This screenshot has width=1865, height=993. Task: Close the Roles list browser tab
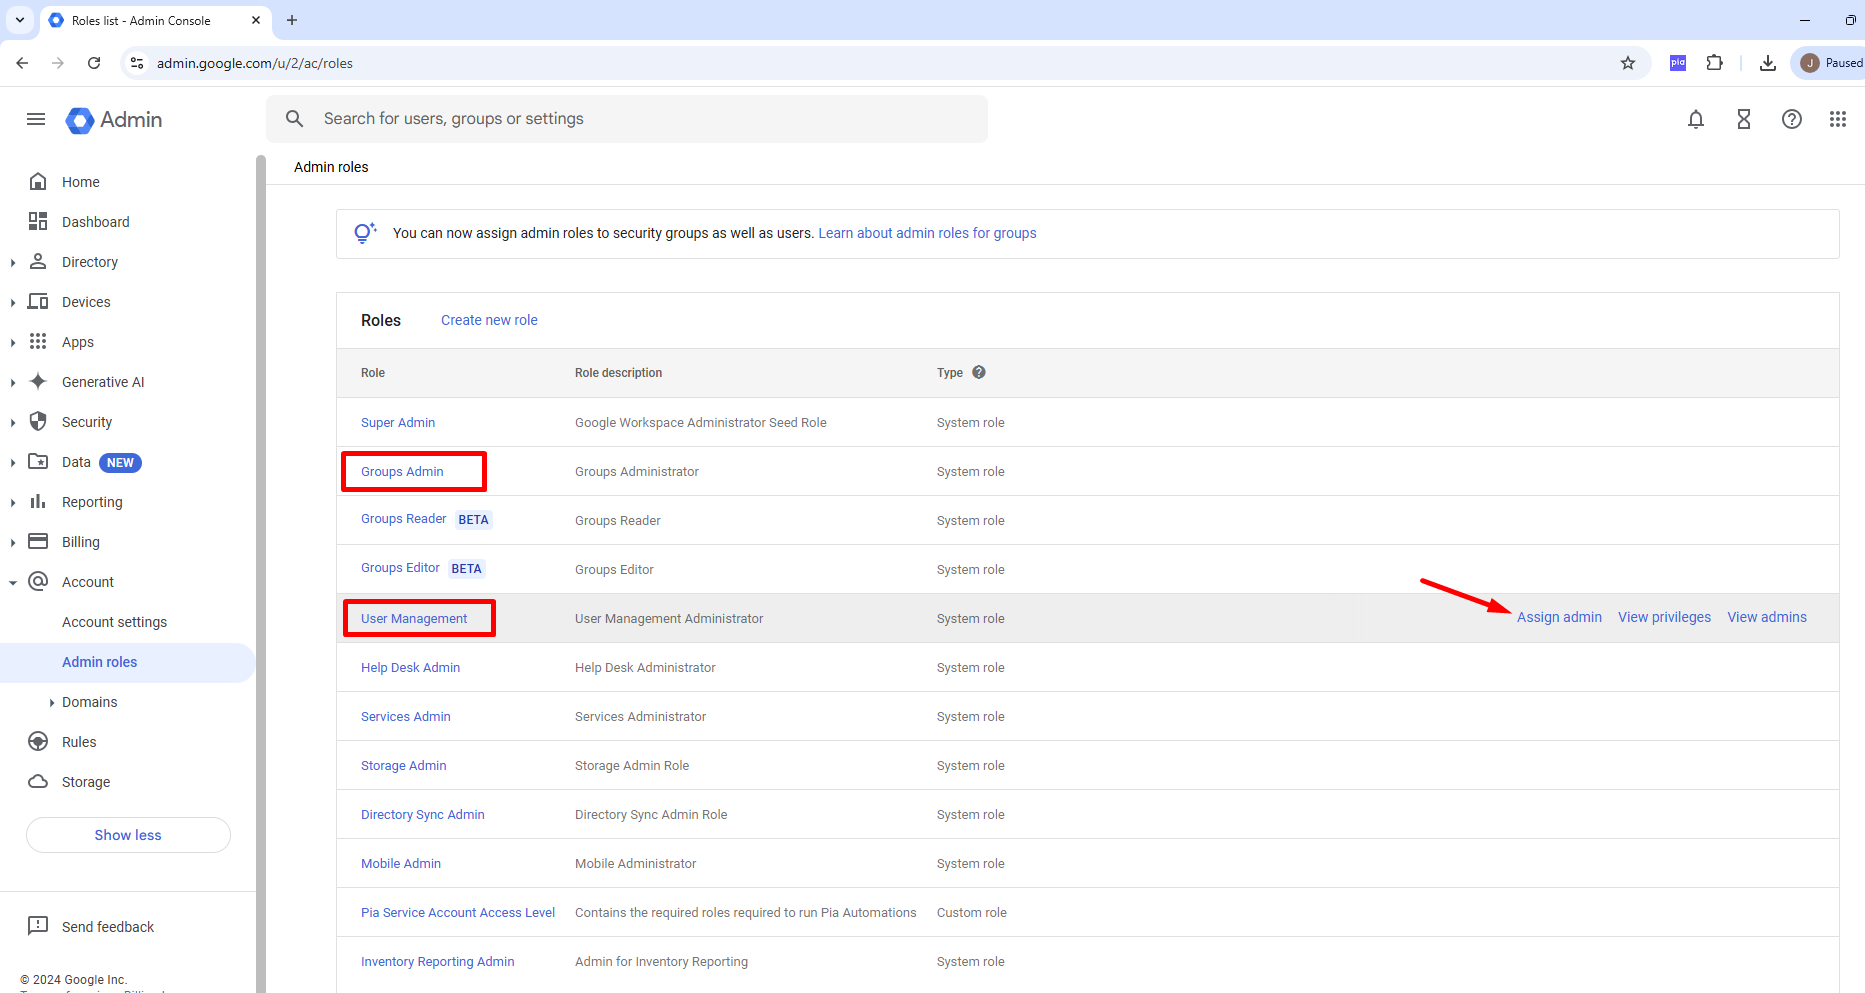click(x=256, y=20)
